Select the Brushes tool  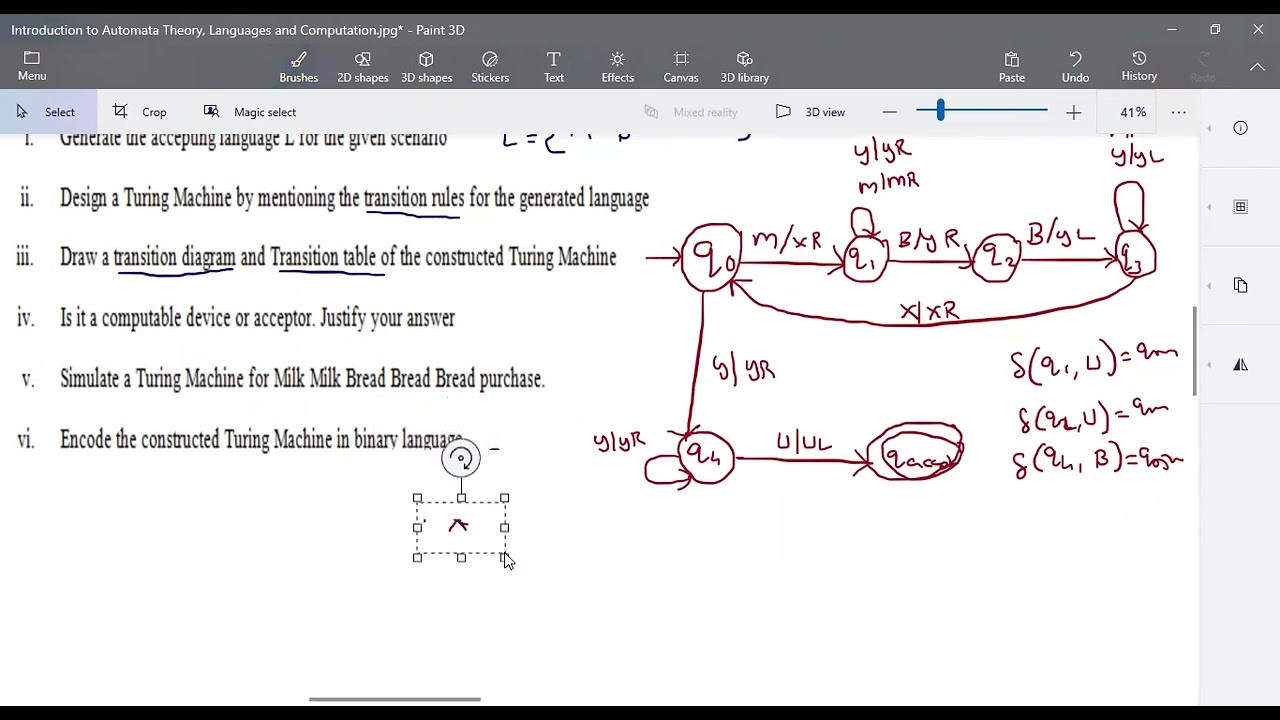(x=298, y=67)
